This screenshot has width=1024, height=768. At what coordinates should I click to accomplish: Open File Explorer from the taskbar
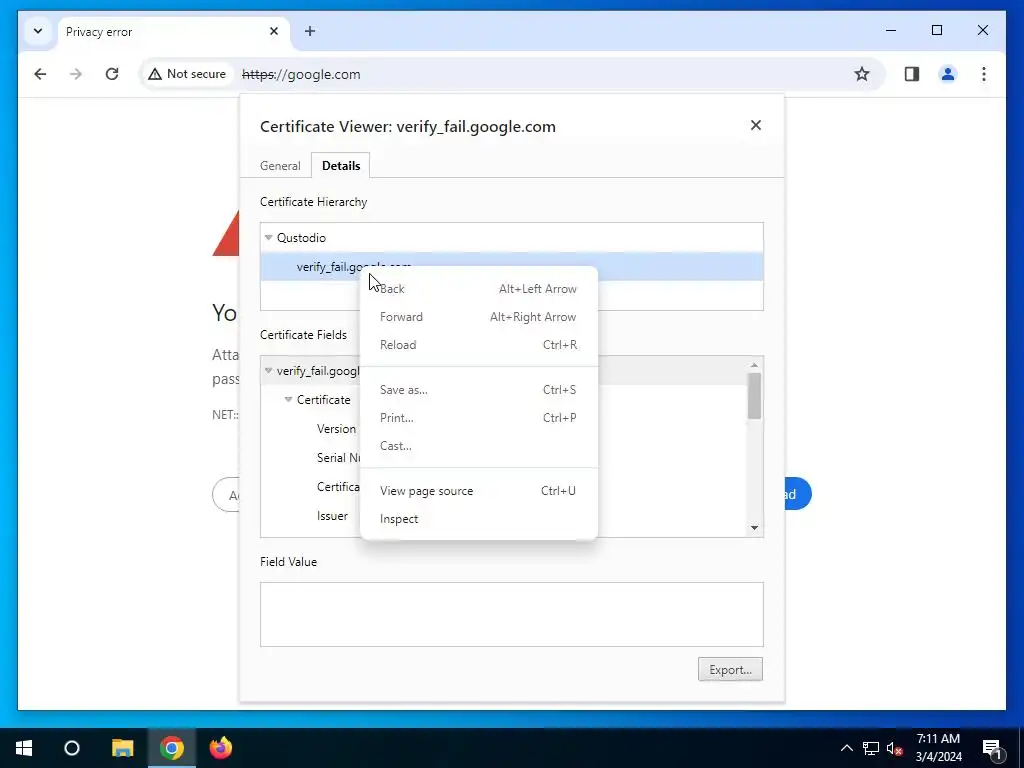click(122, 748)
